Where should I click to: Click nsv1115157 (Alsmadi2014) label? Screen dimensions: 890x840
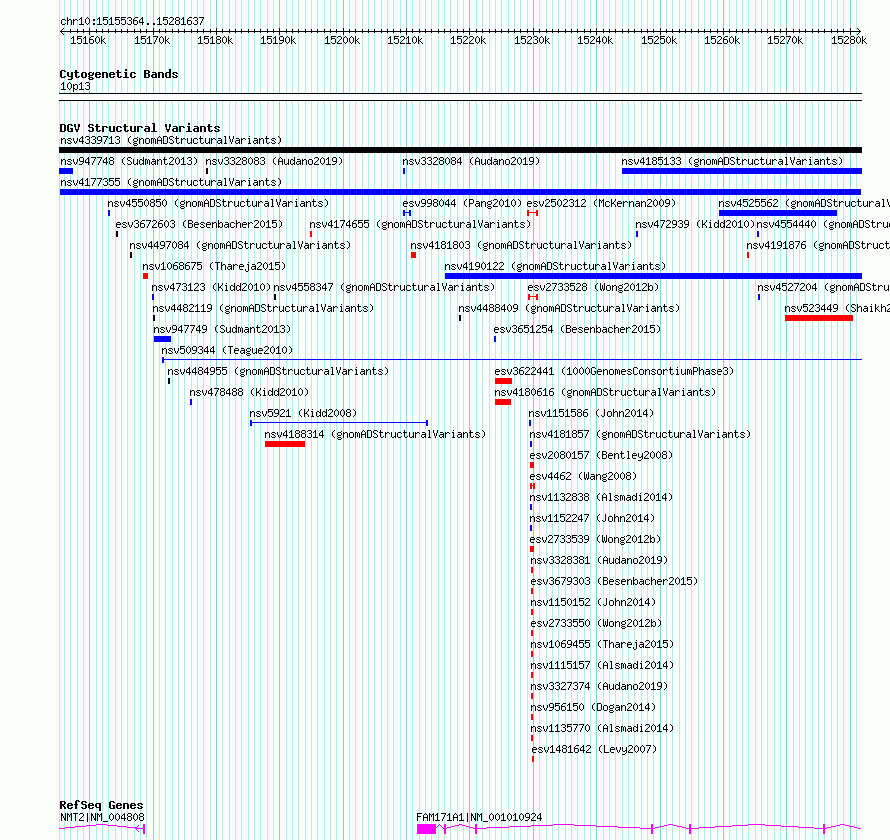[602, 665]
